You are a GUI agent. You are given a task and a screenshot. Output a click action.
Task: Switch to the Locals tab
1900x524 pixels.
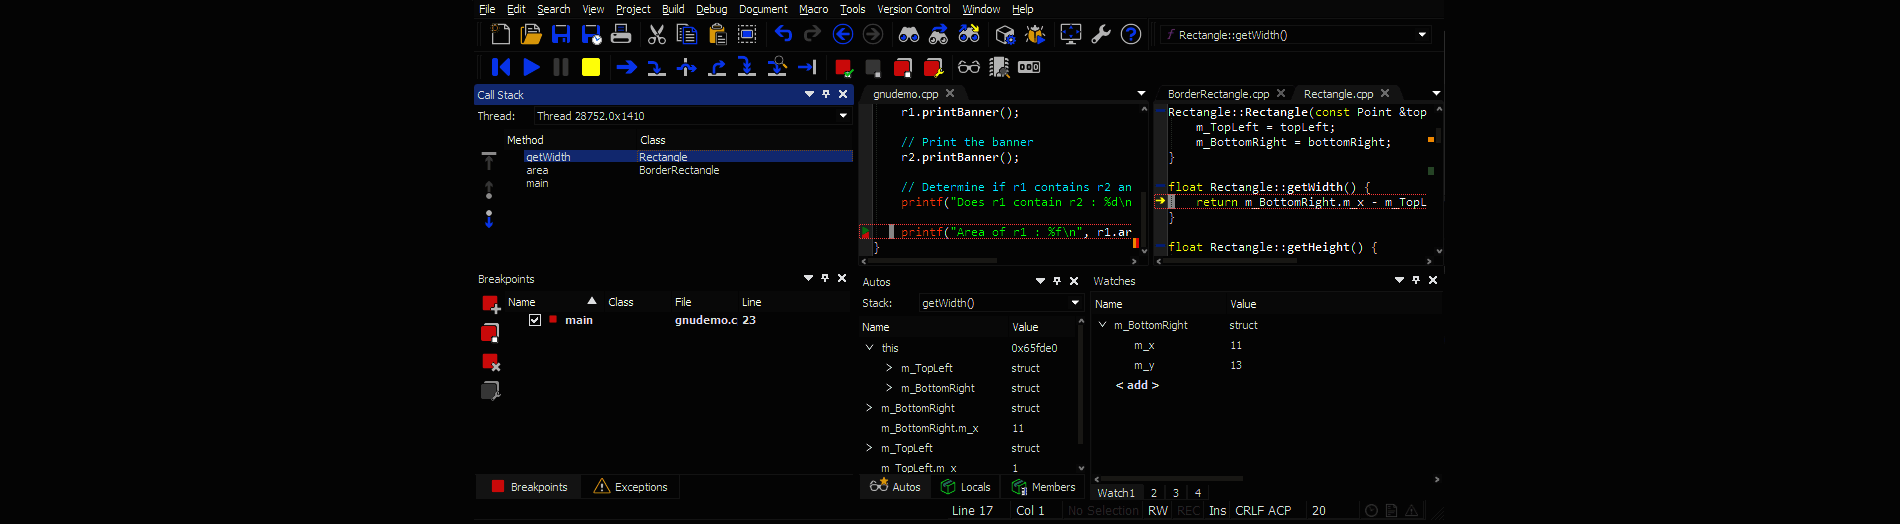pyautogui.click(x=966, y=487)
